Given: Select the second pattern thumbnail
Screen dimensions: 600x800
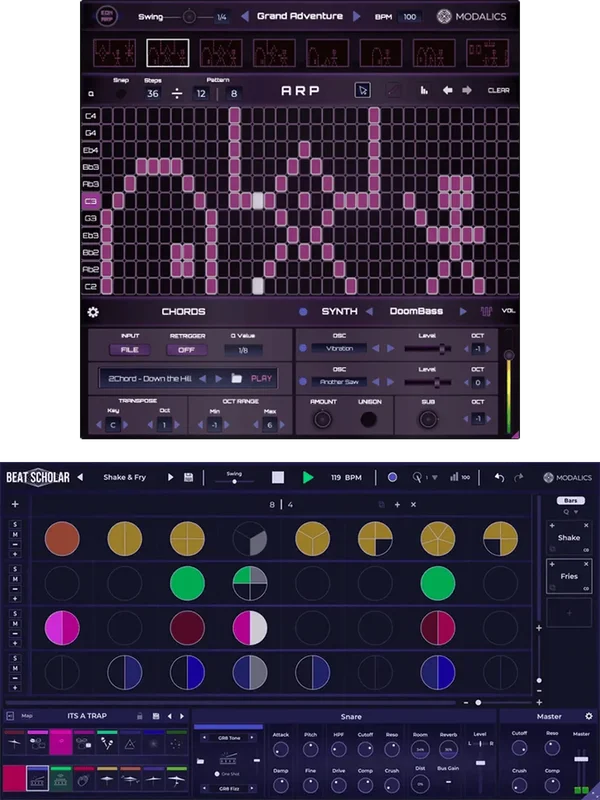Looking at the screenshot, I should tap(168, 53).
